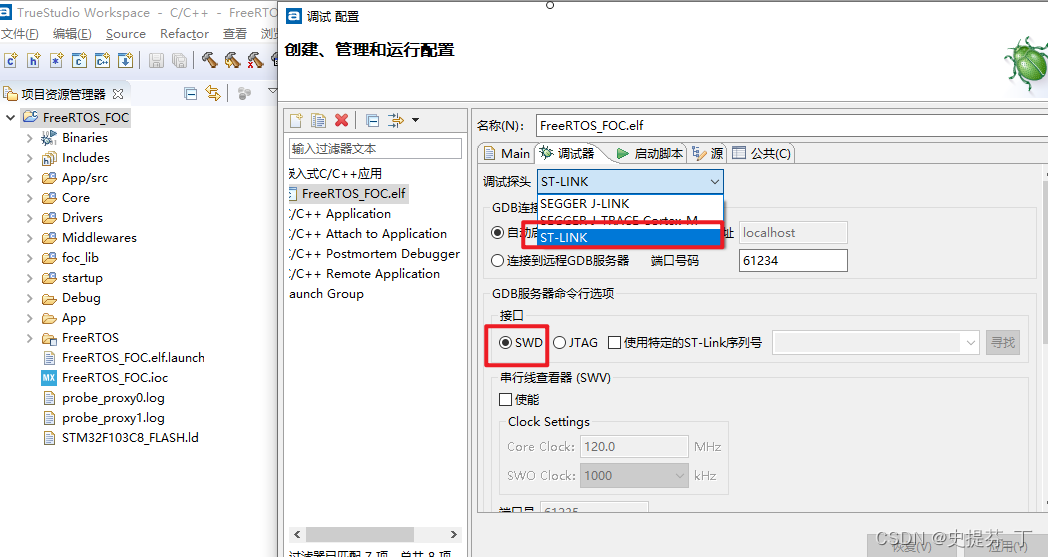
Task: Expand the Includes tree node
Action: point(29,158)
